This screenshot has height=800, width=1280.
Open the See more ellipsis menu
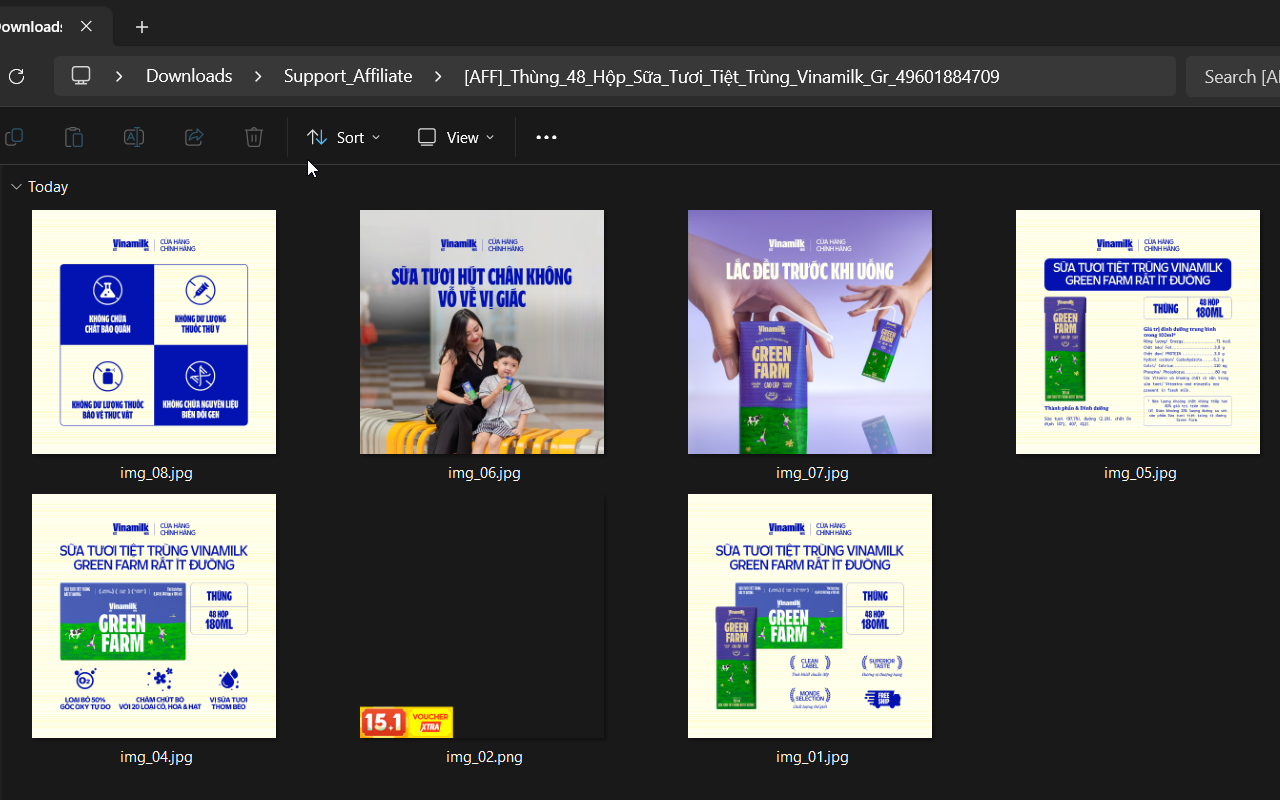pyautogui.click(x=546, y=137)
